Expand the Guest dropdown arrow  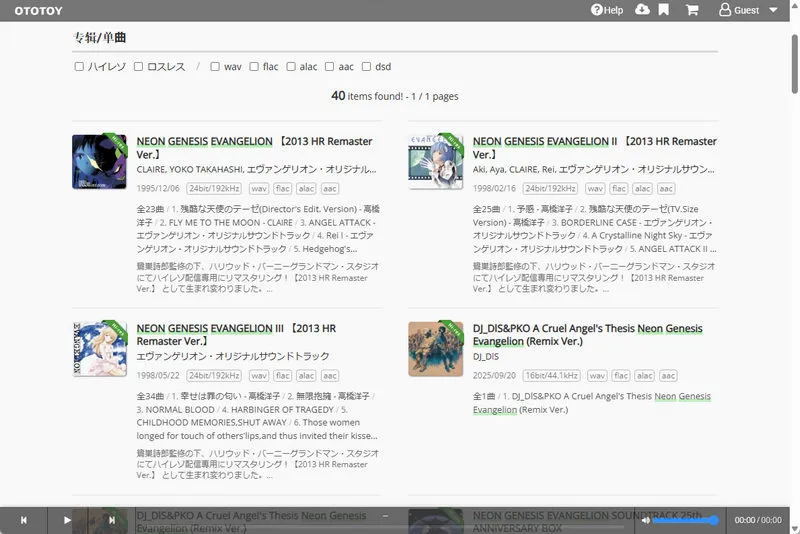(x=773, y=10)
